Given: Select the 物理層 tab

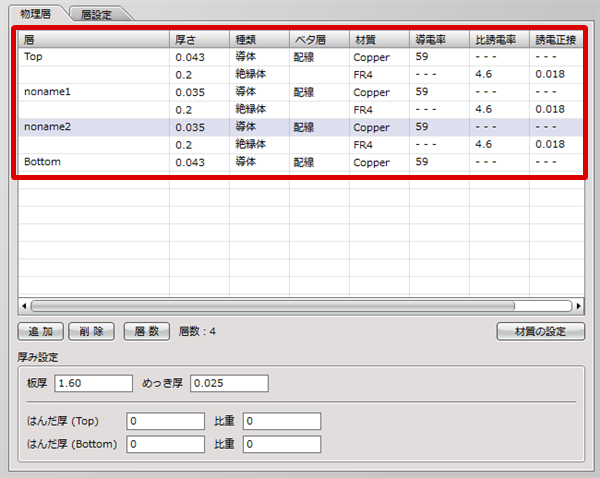Looking at the screenshot, I should coord(35,13).
